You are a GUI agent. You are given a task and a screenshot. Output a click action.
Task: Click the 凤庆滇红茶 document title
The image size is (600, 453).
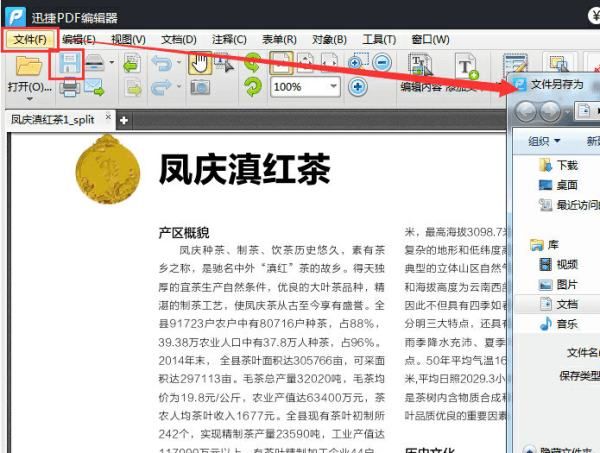pyautogui.click(x=245, y=169)
